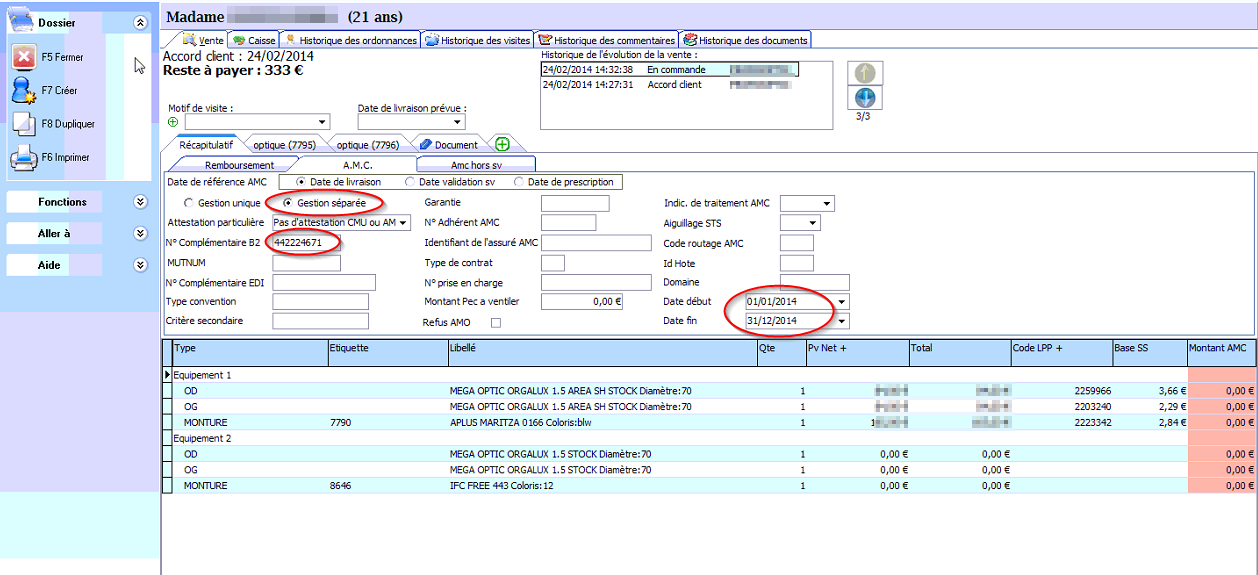Click the blue down arrow history icon
The image size is (1258, 575).
[x=865, y=98]
